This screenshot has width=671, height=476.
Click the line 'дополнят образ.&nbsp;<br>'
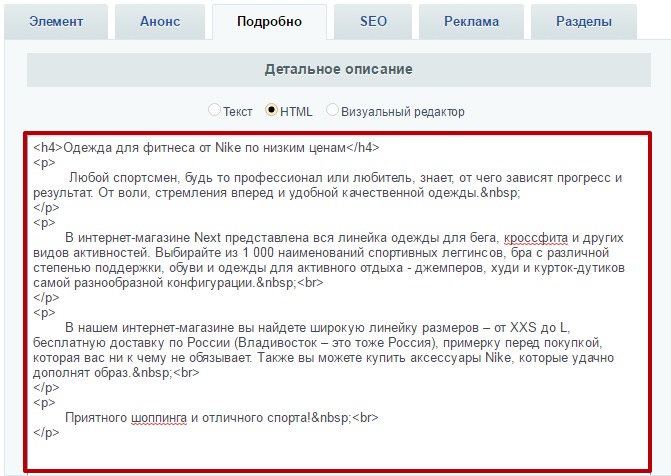coord(116,372)
